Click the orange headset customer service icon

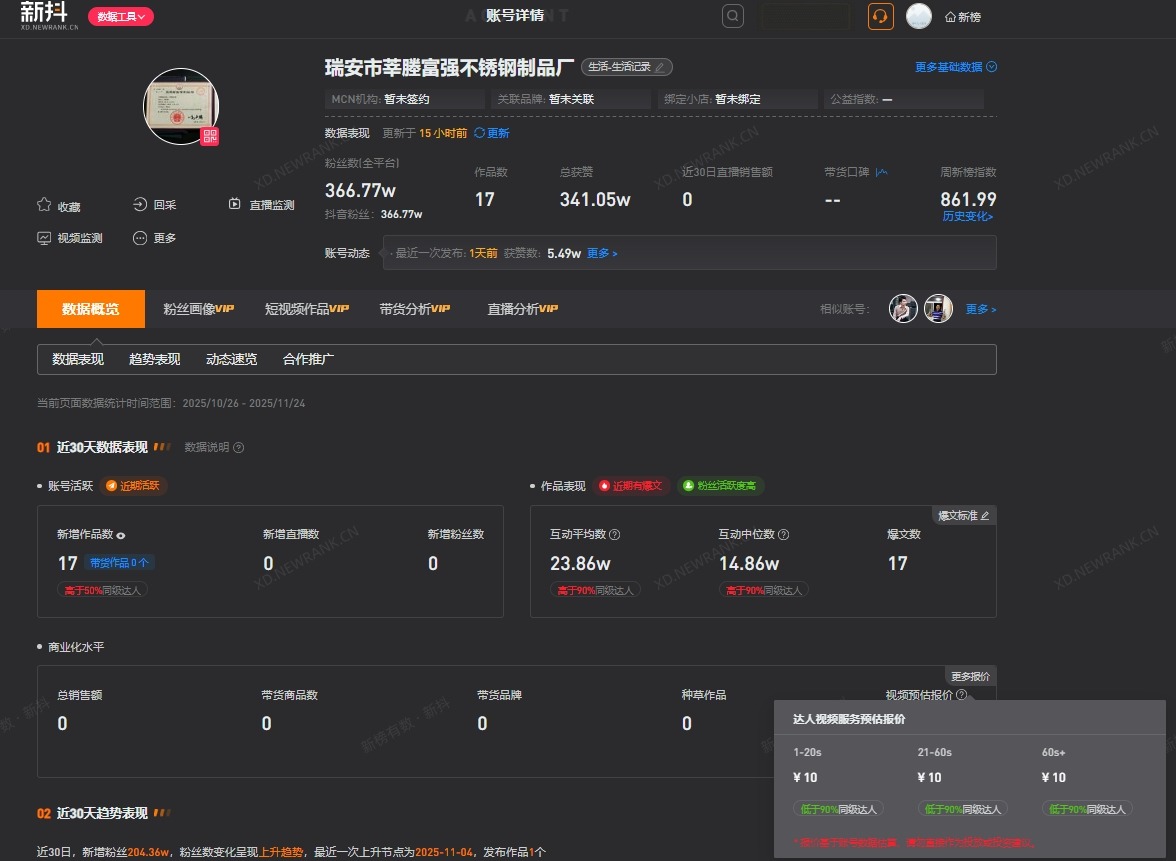[881, 16]
